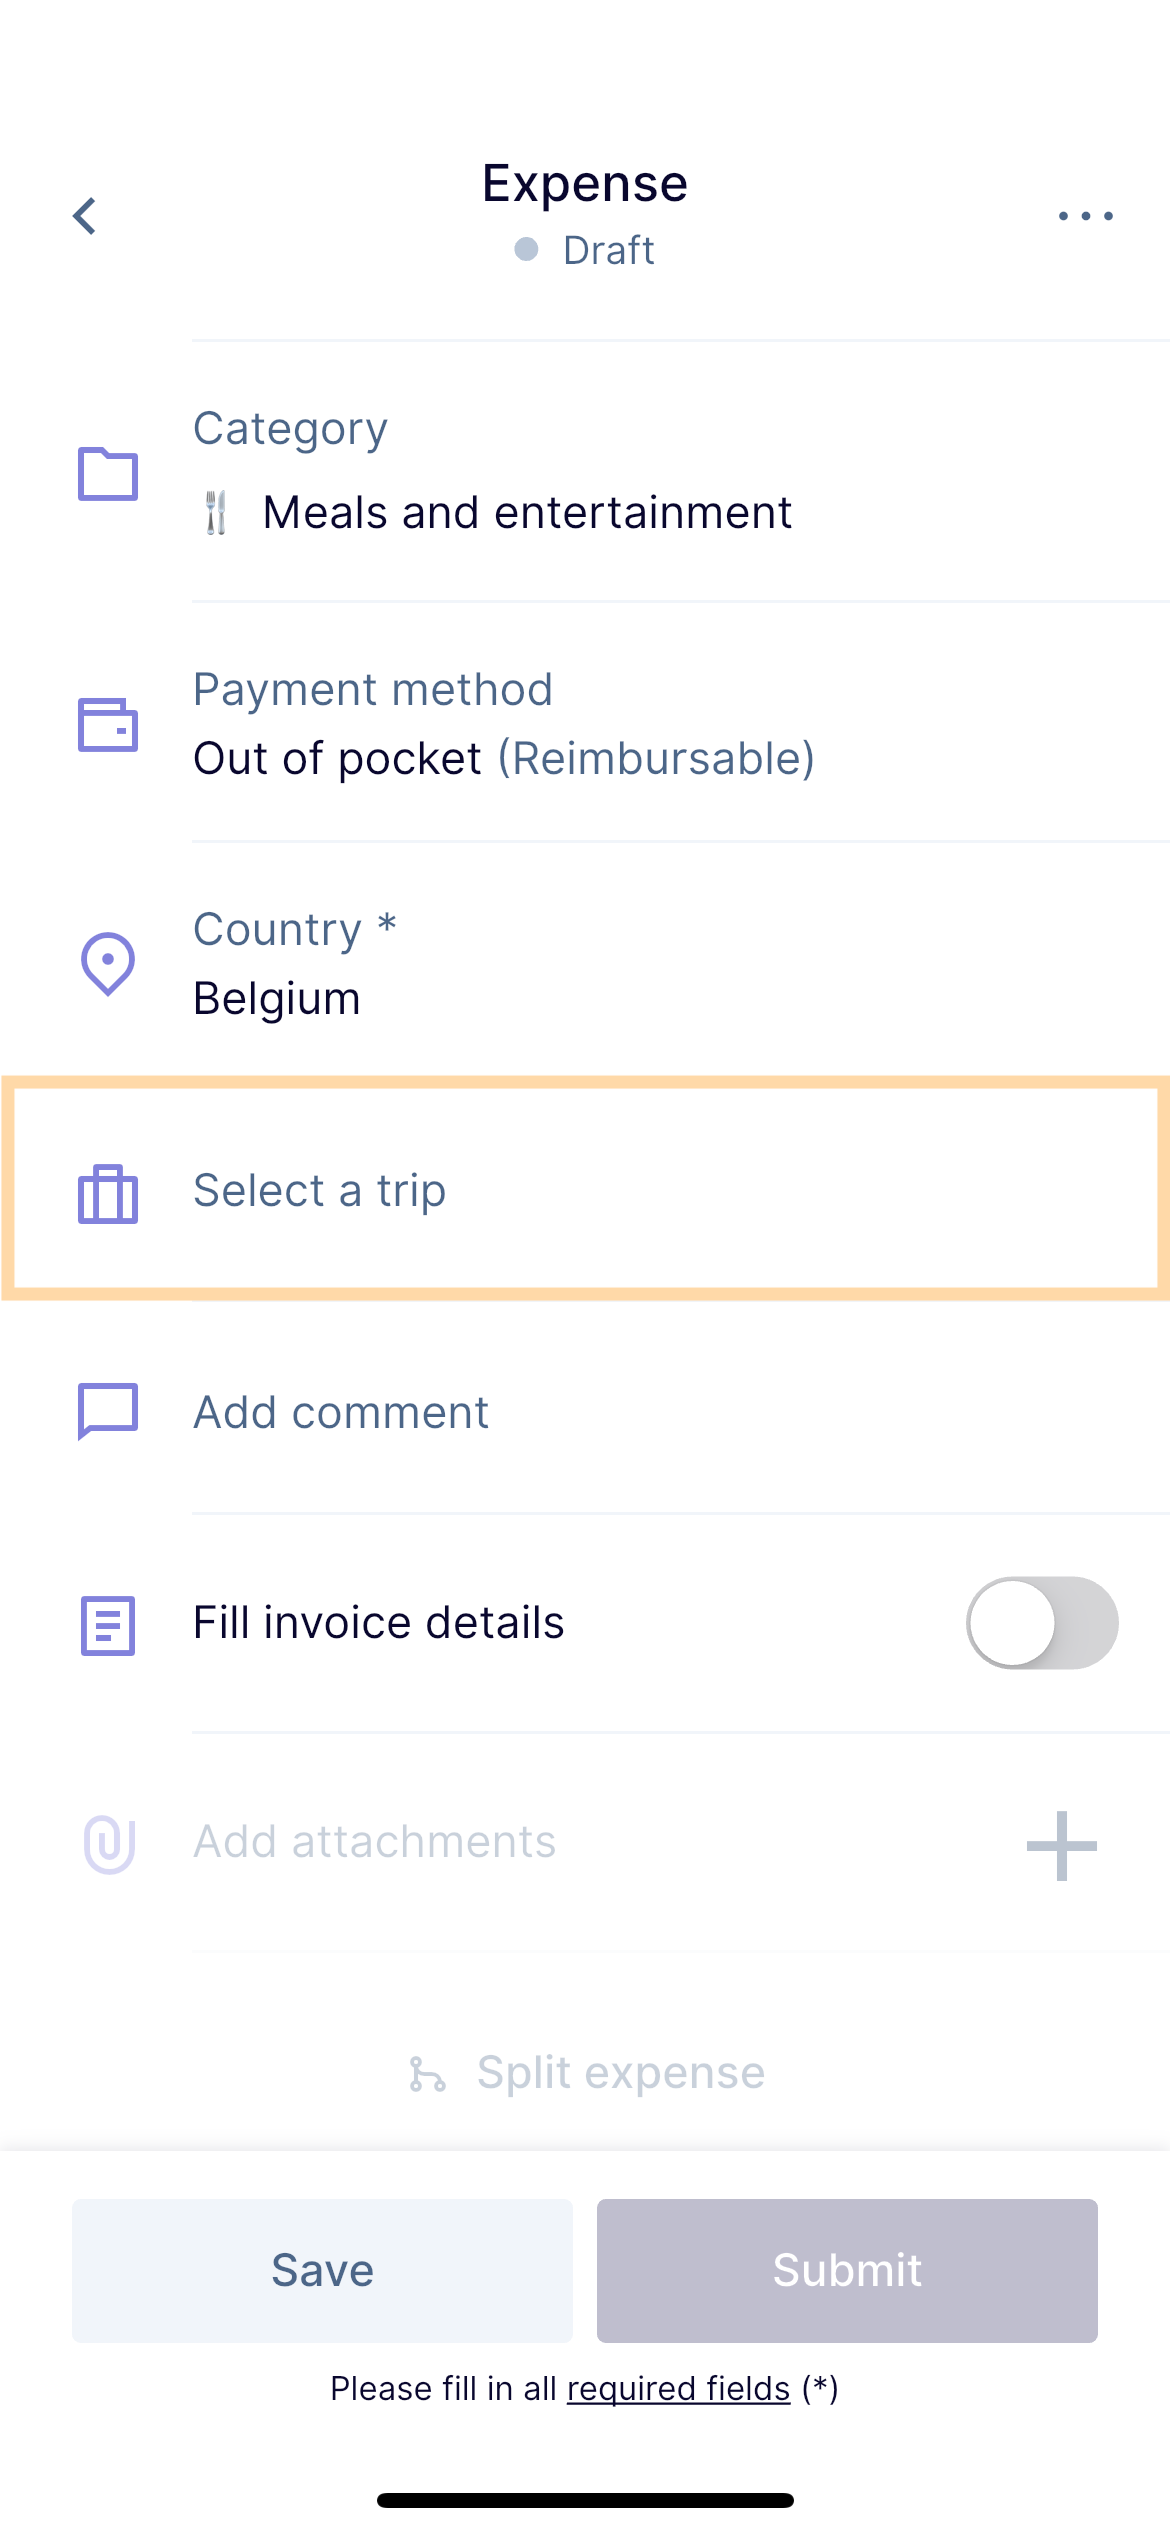Go back using the chevron arrow
Viewport: 1170px width, 2532px height.
[85, 216]
